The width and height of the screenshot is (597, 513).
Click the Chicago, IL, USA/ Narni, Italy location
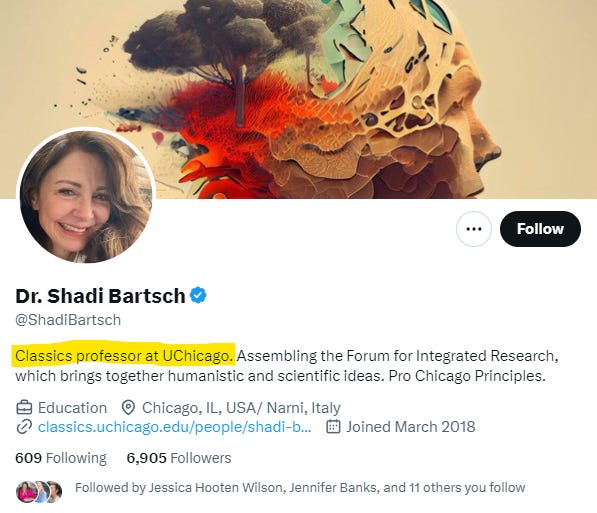click(241, 408)
